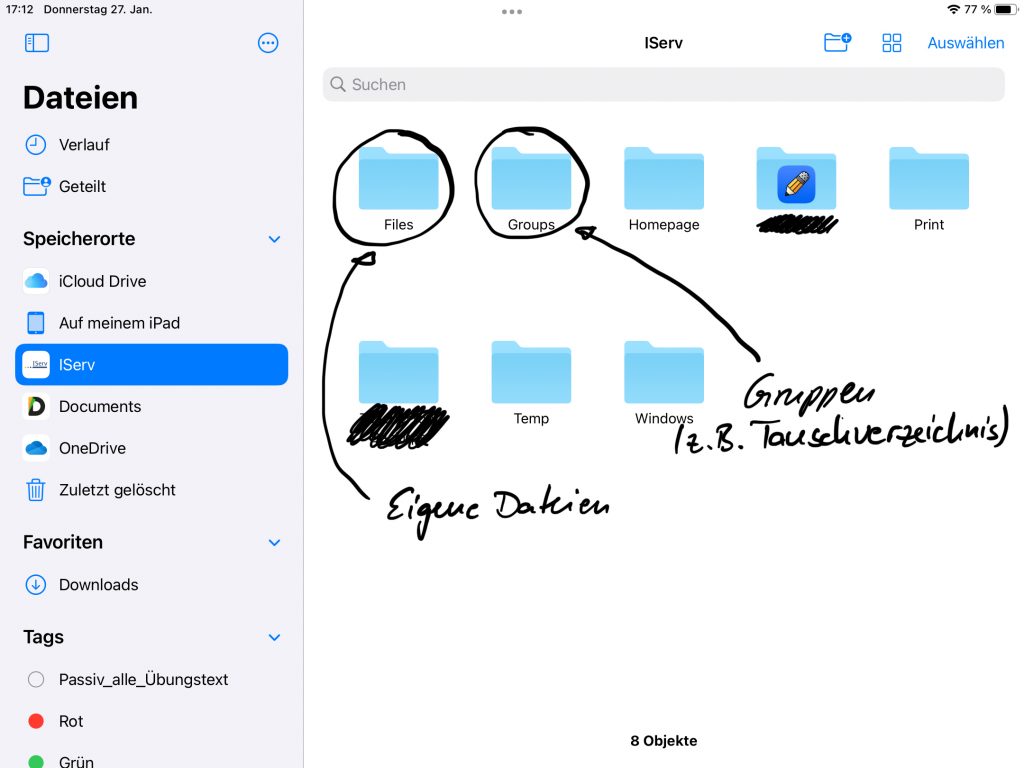Create a new folder with the toolbar icon
The height and width of the screenshot is (768, 1024).
[x=837, y=43]
